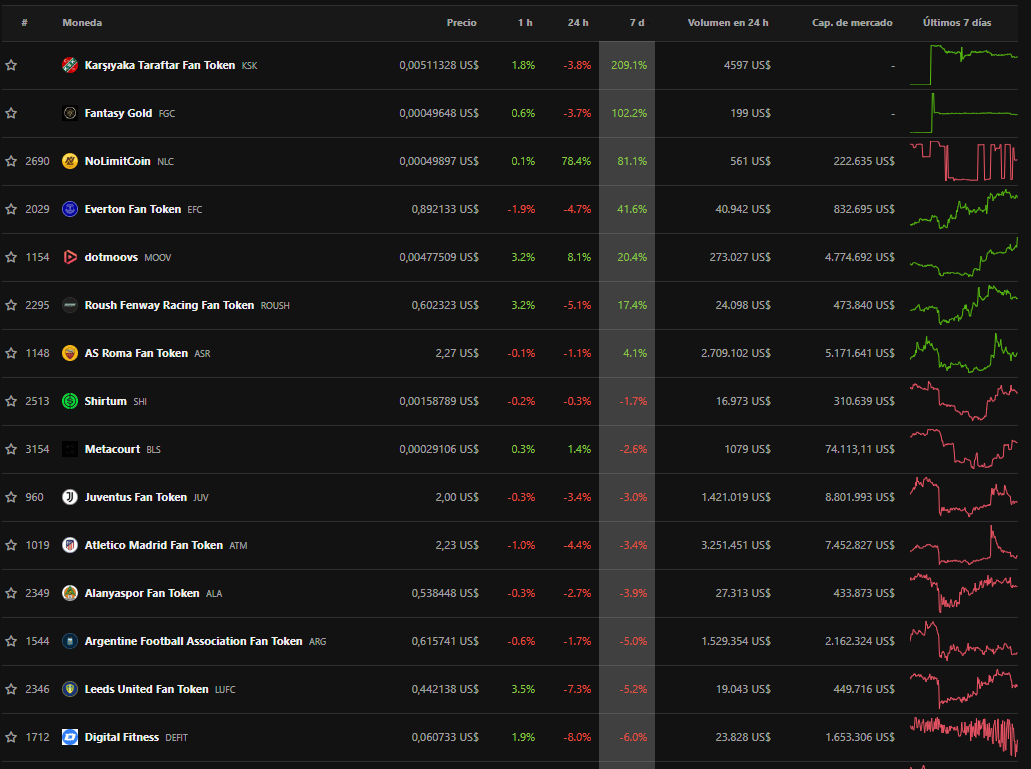Click Karşıyaka 7-day sparkline chart

point(964,65)
